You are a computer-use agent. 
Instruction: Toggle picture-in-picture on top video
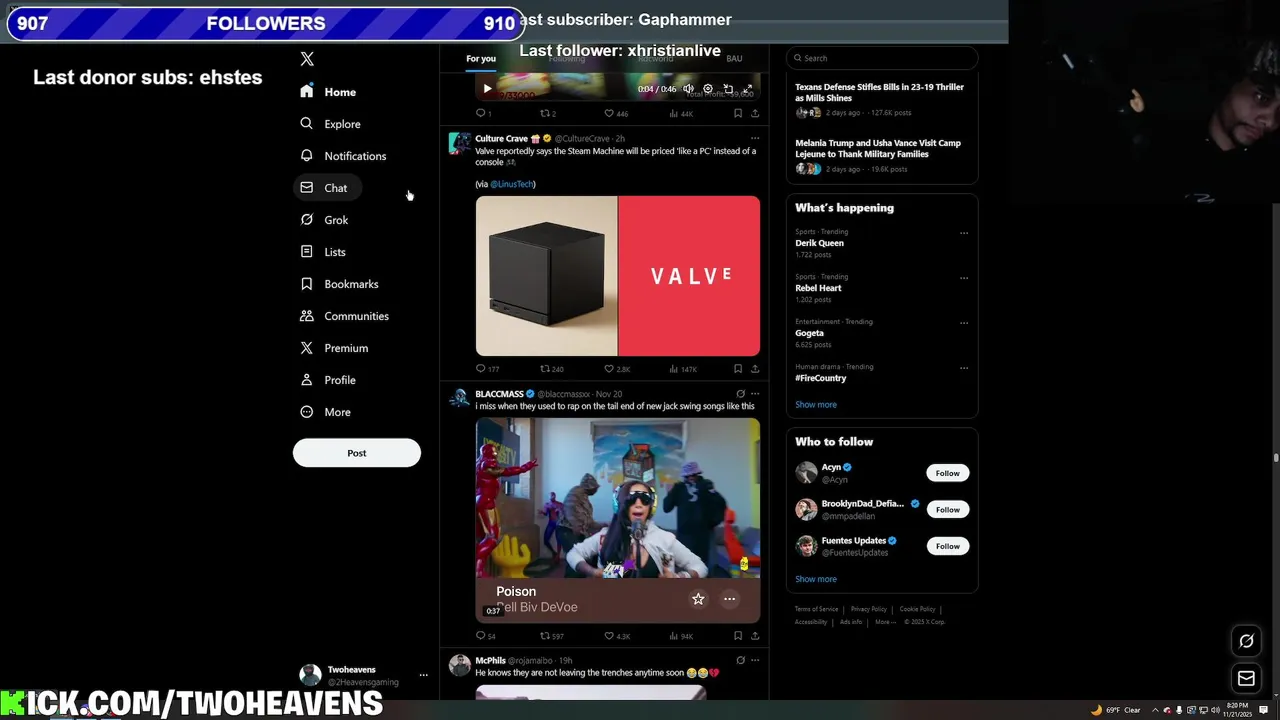click(x=728, y=89)
